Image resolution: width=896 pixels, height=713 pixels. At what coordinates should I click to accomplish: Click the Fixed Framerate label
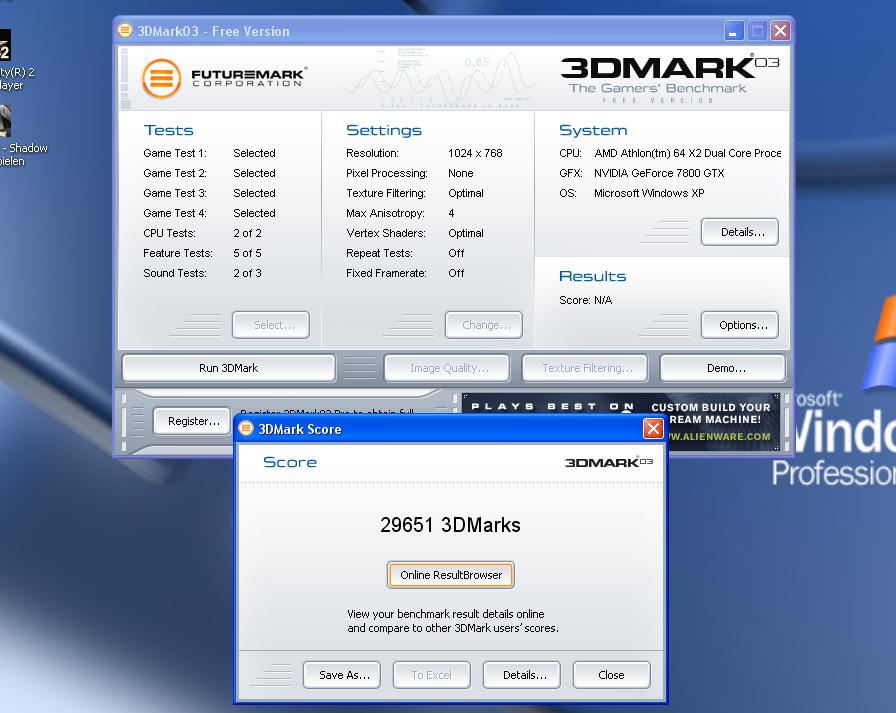(386, 273)
